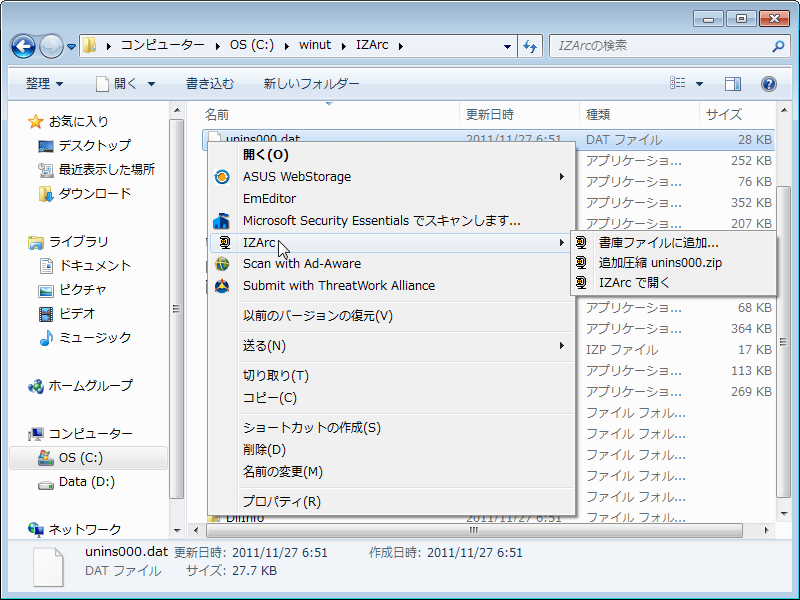Click the IZArc icon in context menu

click(x=224, y=242)
